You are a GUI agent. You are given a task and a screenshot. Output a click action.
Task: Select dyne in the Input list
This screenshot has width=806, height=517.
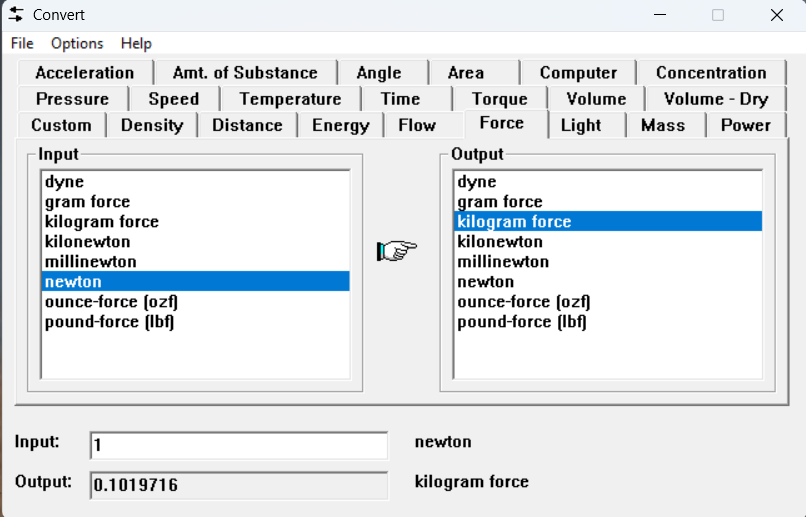pyautogui.click(x=64, y=182)
